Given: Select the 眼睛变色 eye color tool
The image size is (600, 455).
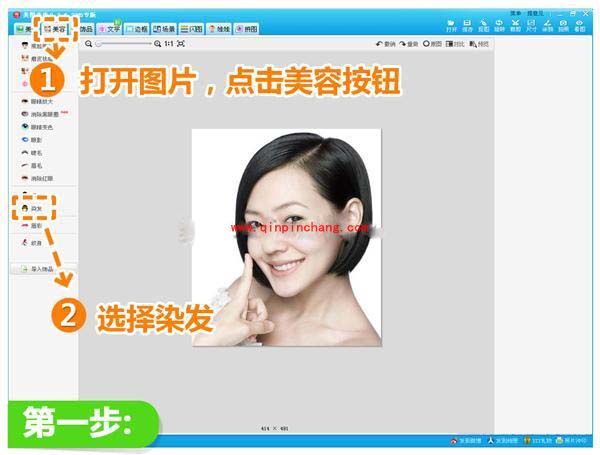Looking at the screenshot, I should tap(37, 127).
